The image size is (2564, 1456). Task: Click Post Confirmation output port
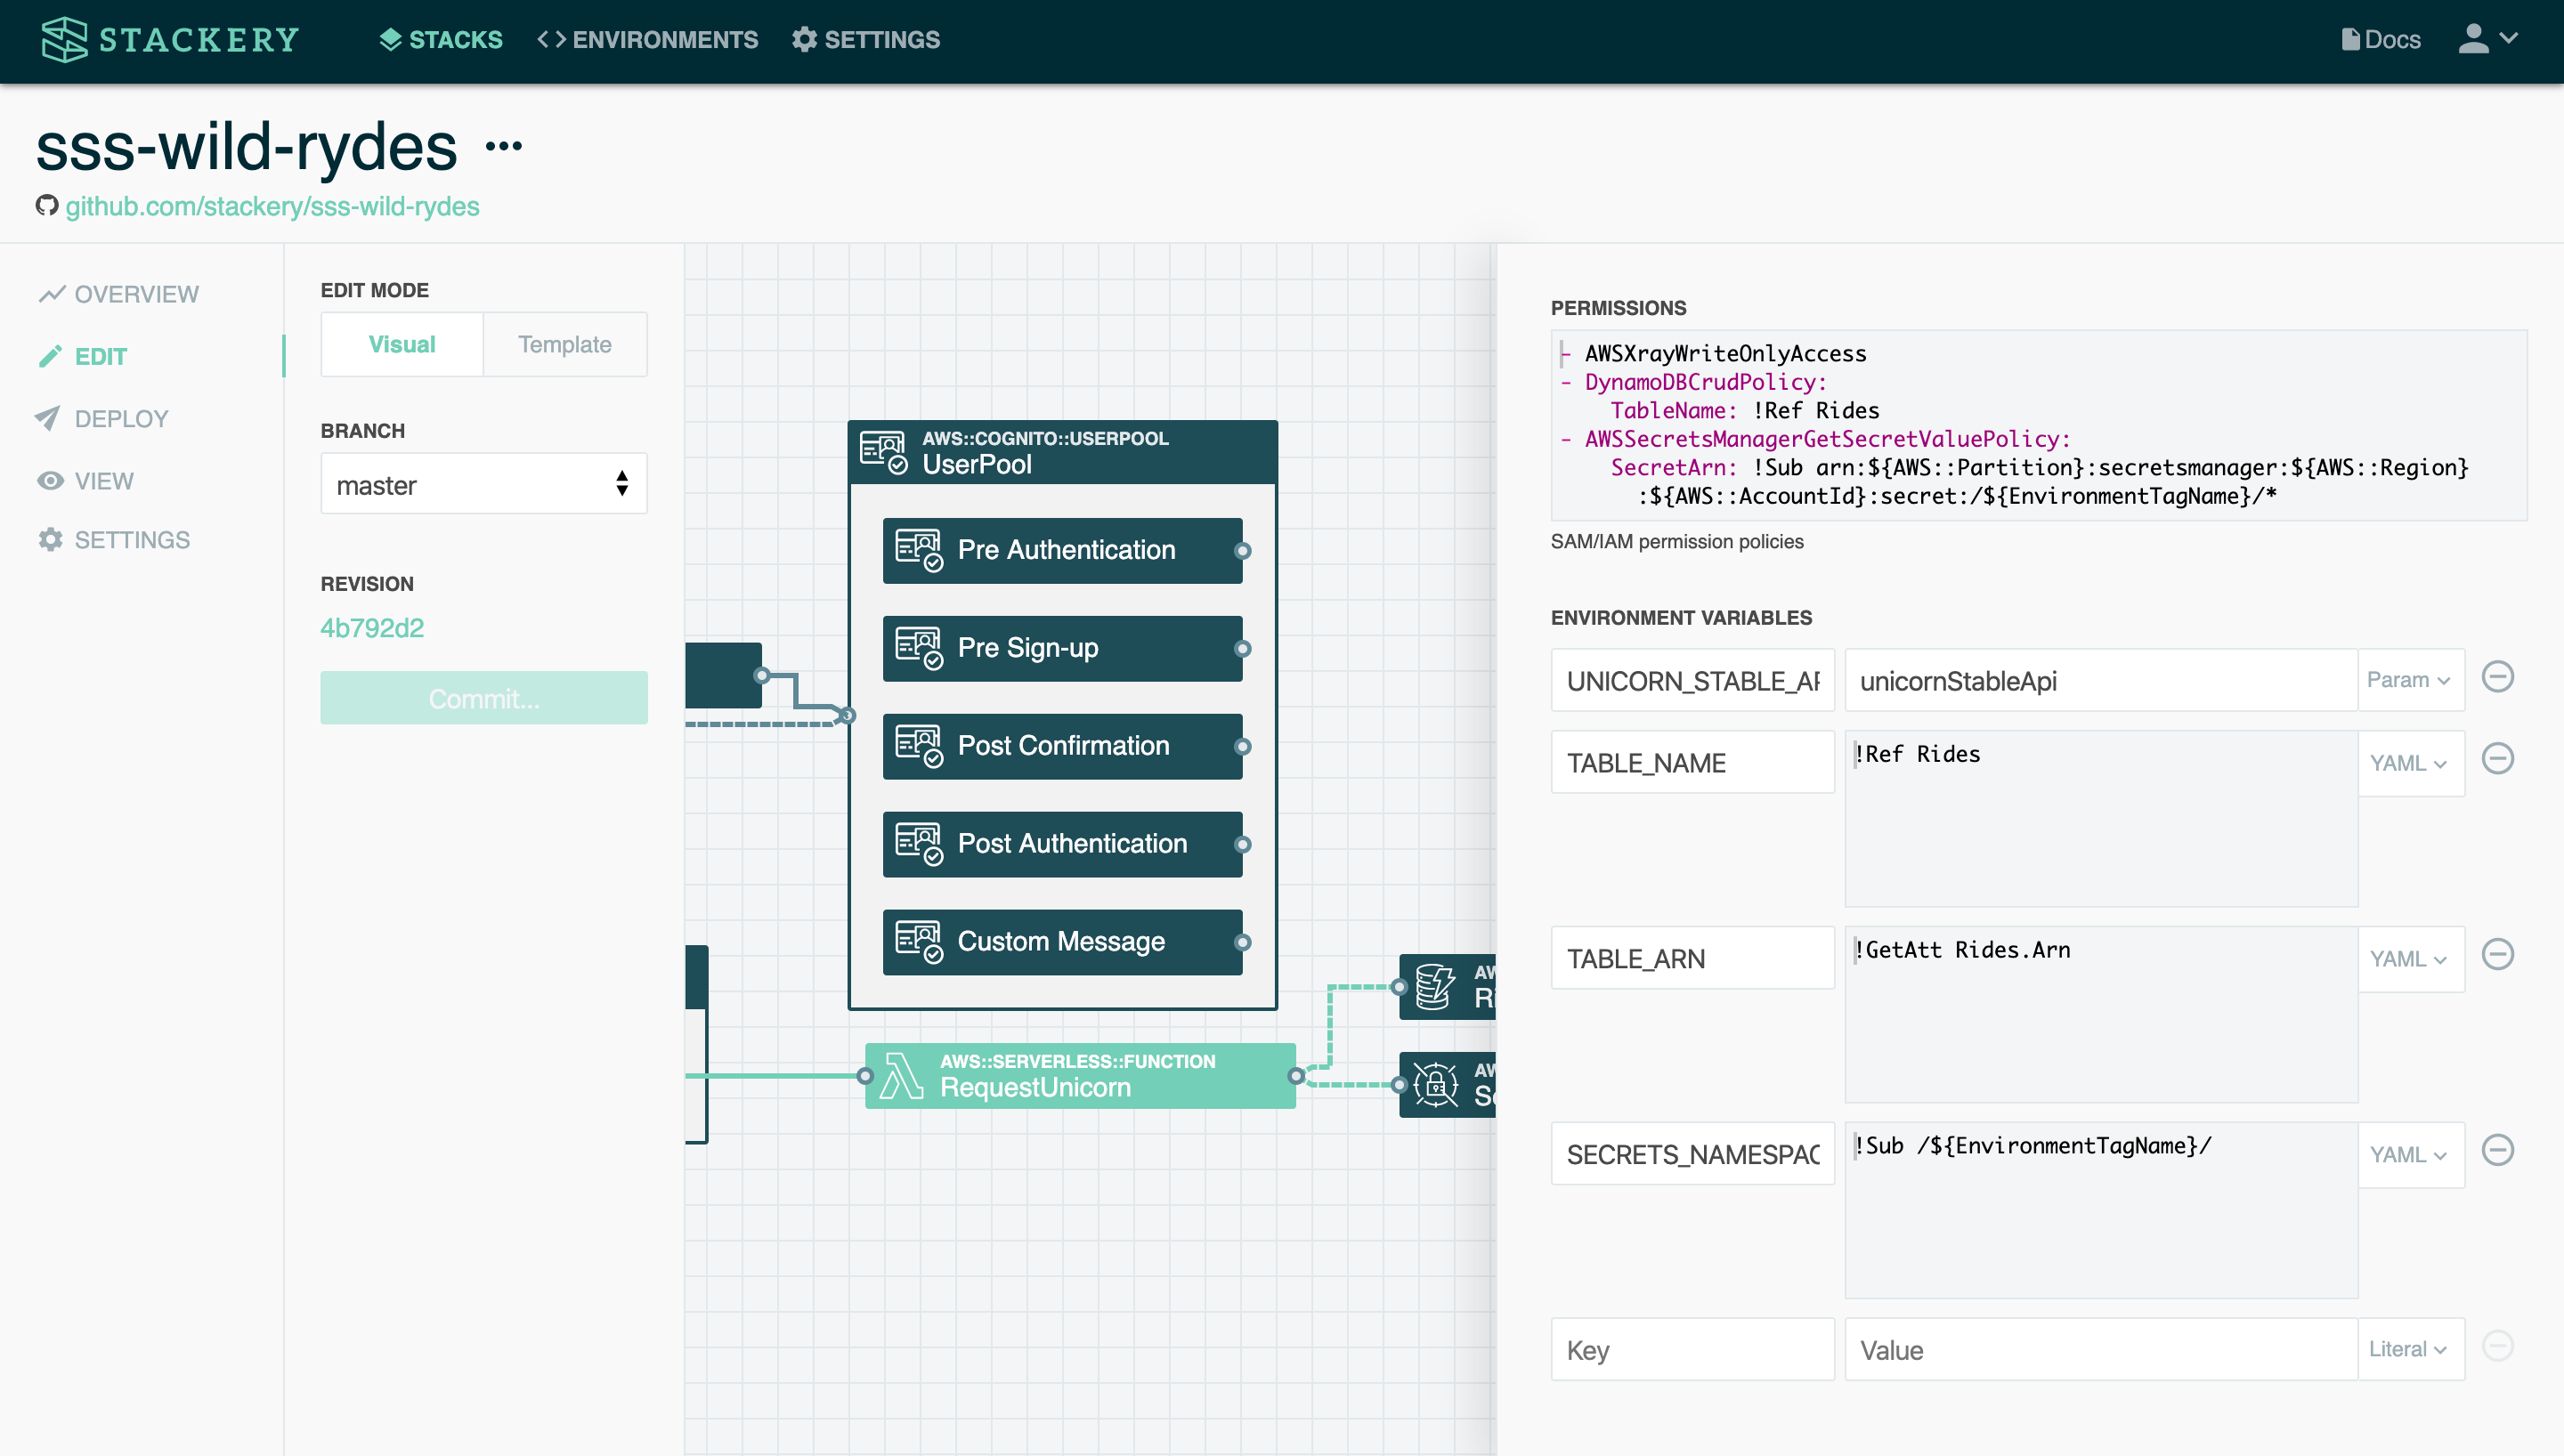1243,747
